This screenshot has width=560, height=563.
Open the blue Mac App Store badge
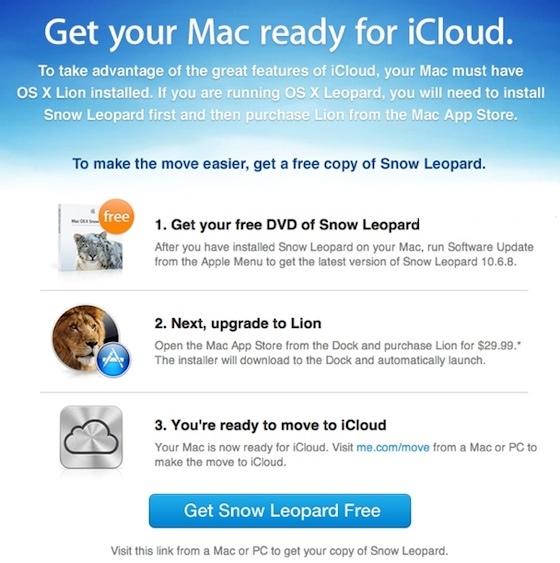point(113,360)
